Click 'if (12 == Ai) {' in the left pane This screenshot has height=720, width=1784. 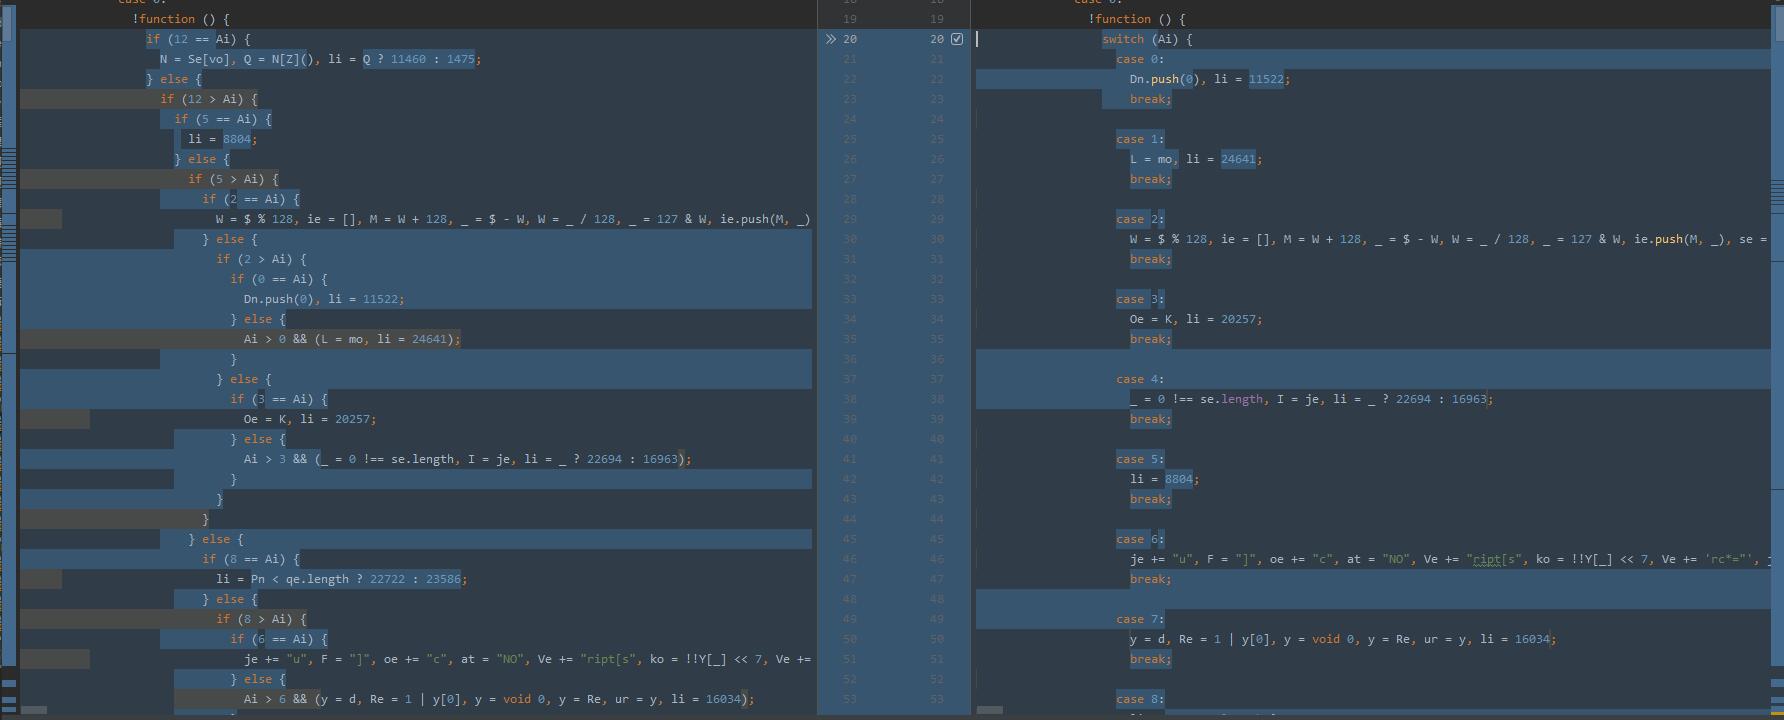pyautogui.click(x=198, y=39)
